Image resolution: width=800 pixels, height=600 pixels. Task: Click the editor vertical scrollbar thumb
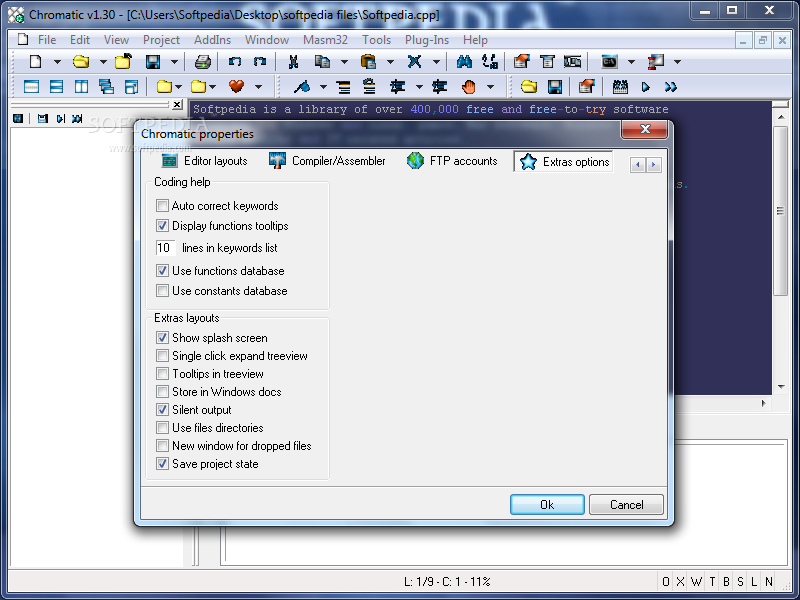[x=781, y=211]
